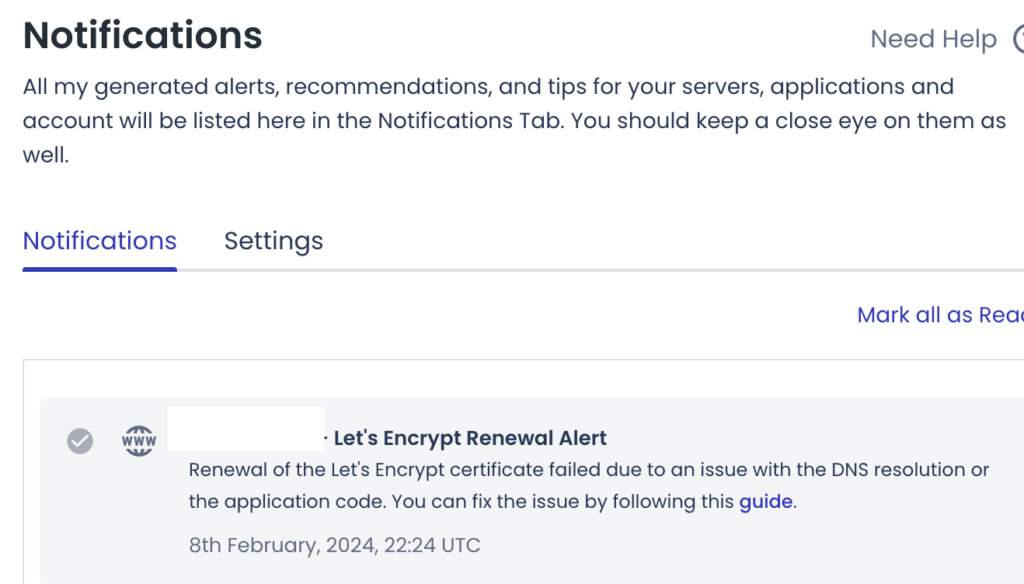The height and width of the screenshot is (584, 1024).
Task: Click 'Let's Encrypt certificate' in alert body
Action: [x=437, y=470]
